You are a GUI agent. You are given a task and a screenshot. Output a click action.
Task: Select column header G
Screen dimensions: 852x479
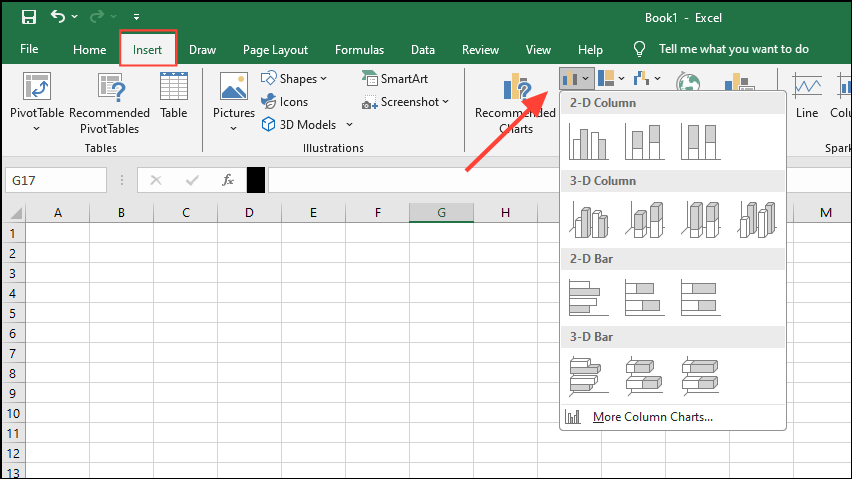point(441,212)
